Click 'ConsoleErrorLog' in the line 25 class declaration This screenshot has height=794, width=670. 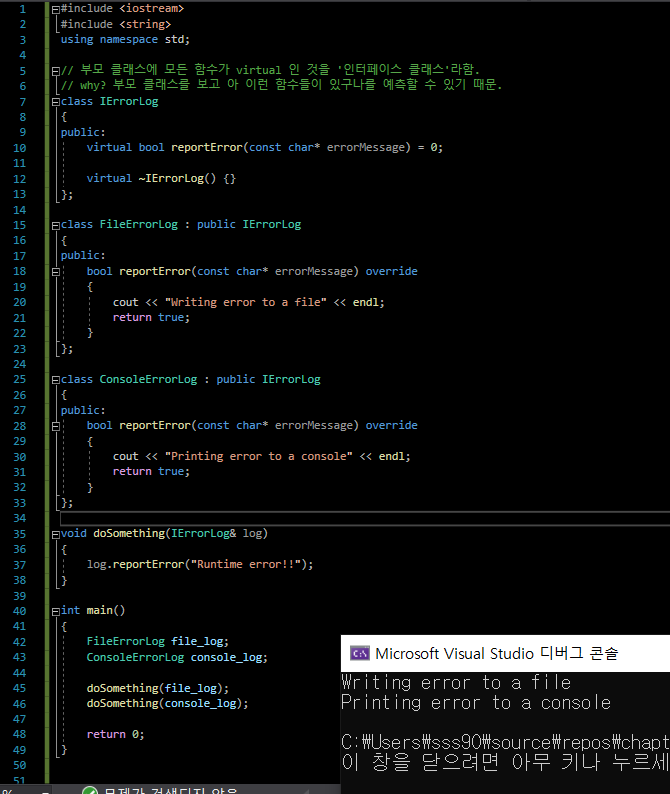click(x=148, y=379)
